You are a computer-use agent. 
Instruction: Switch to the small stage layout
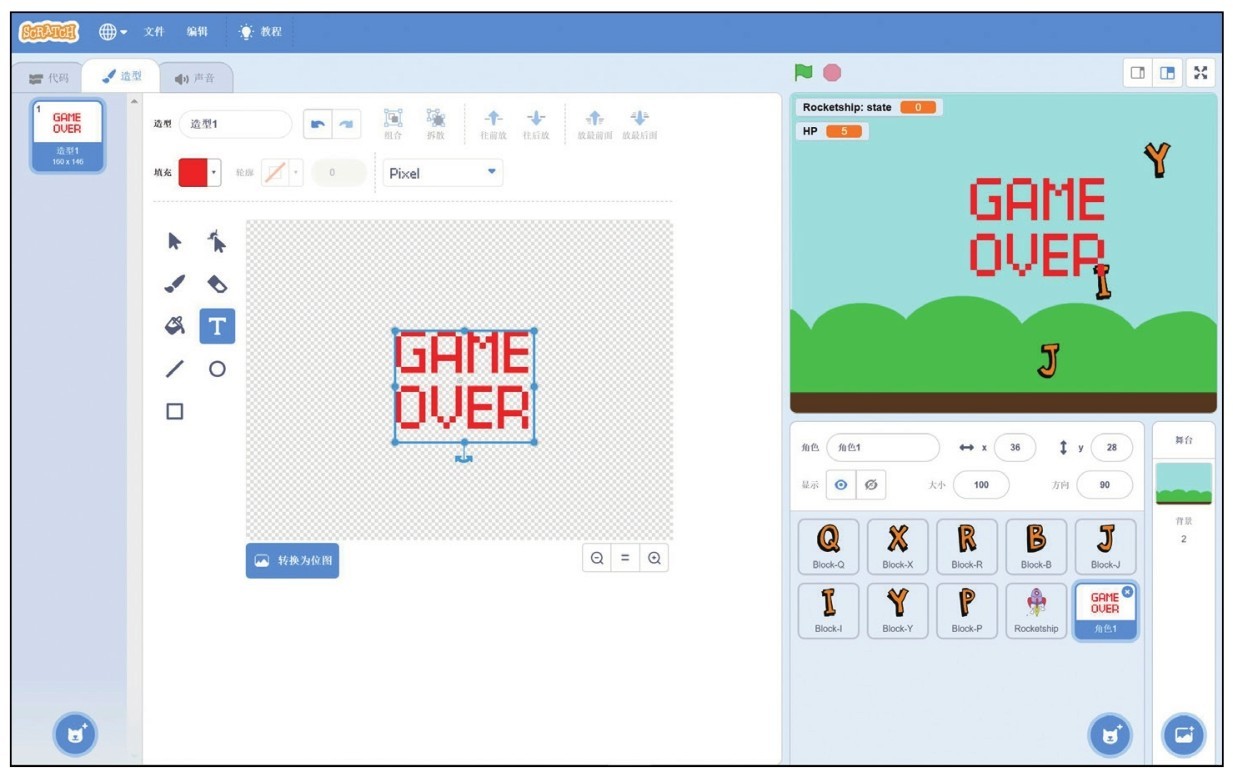(x=1138, y=73)
